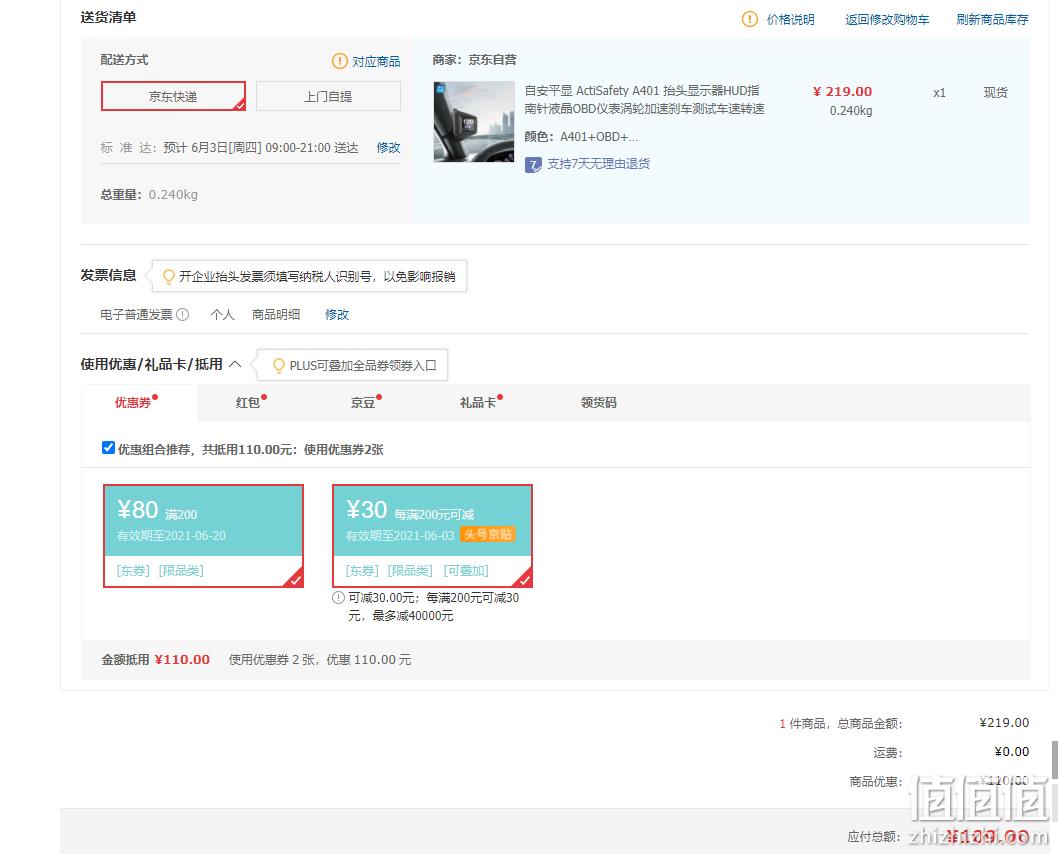Viewport: 1058px width, 854px height.
Task: Click 总重量 0.240kg text
Action: pos(149,195)
